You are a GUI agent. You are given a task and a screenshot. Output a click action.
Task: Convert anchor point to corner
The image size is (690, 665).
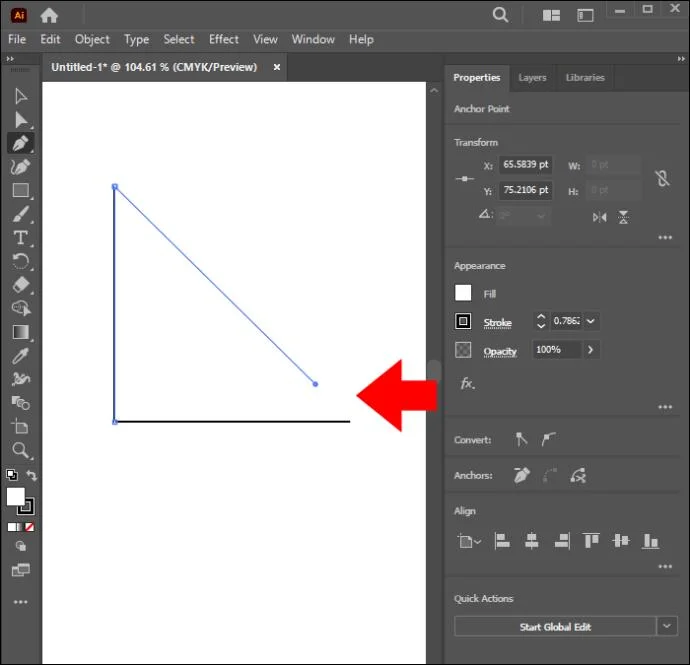tap(521, 439)
